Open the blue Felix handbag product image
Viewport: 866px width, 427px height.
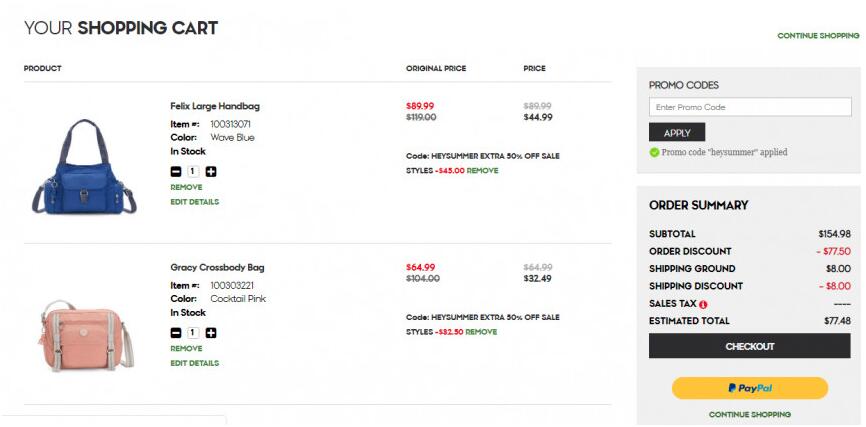pyautogui.click(x=83, y=166)
